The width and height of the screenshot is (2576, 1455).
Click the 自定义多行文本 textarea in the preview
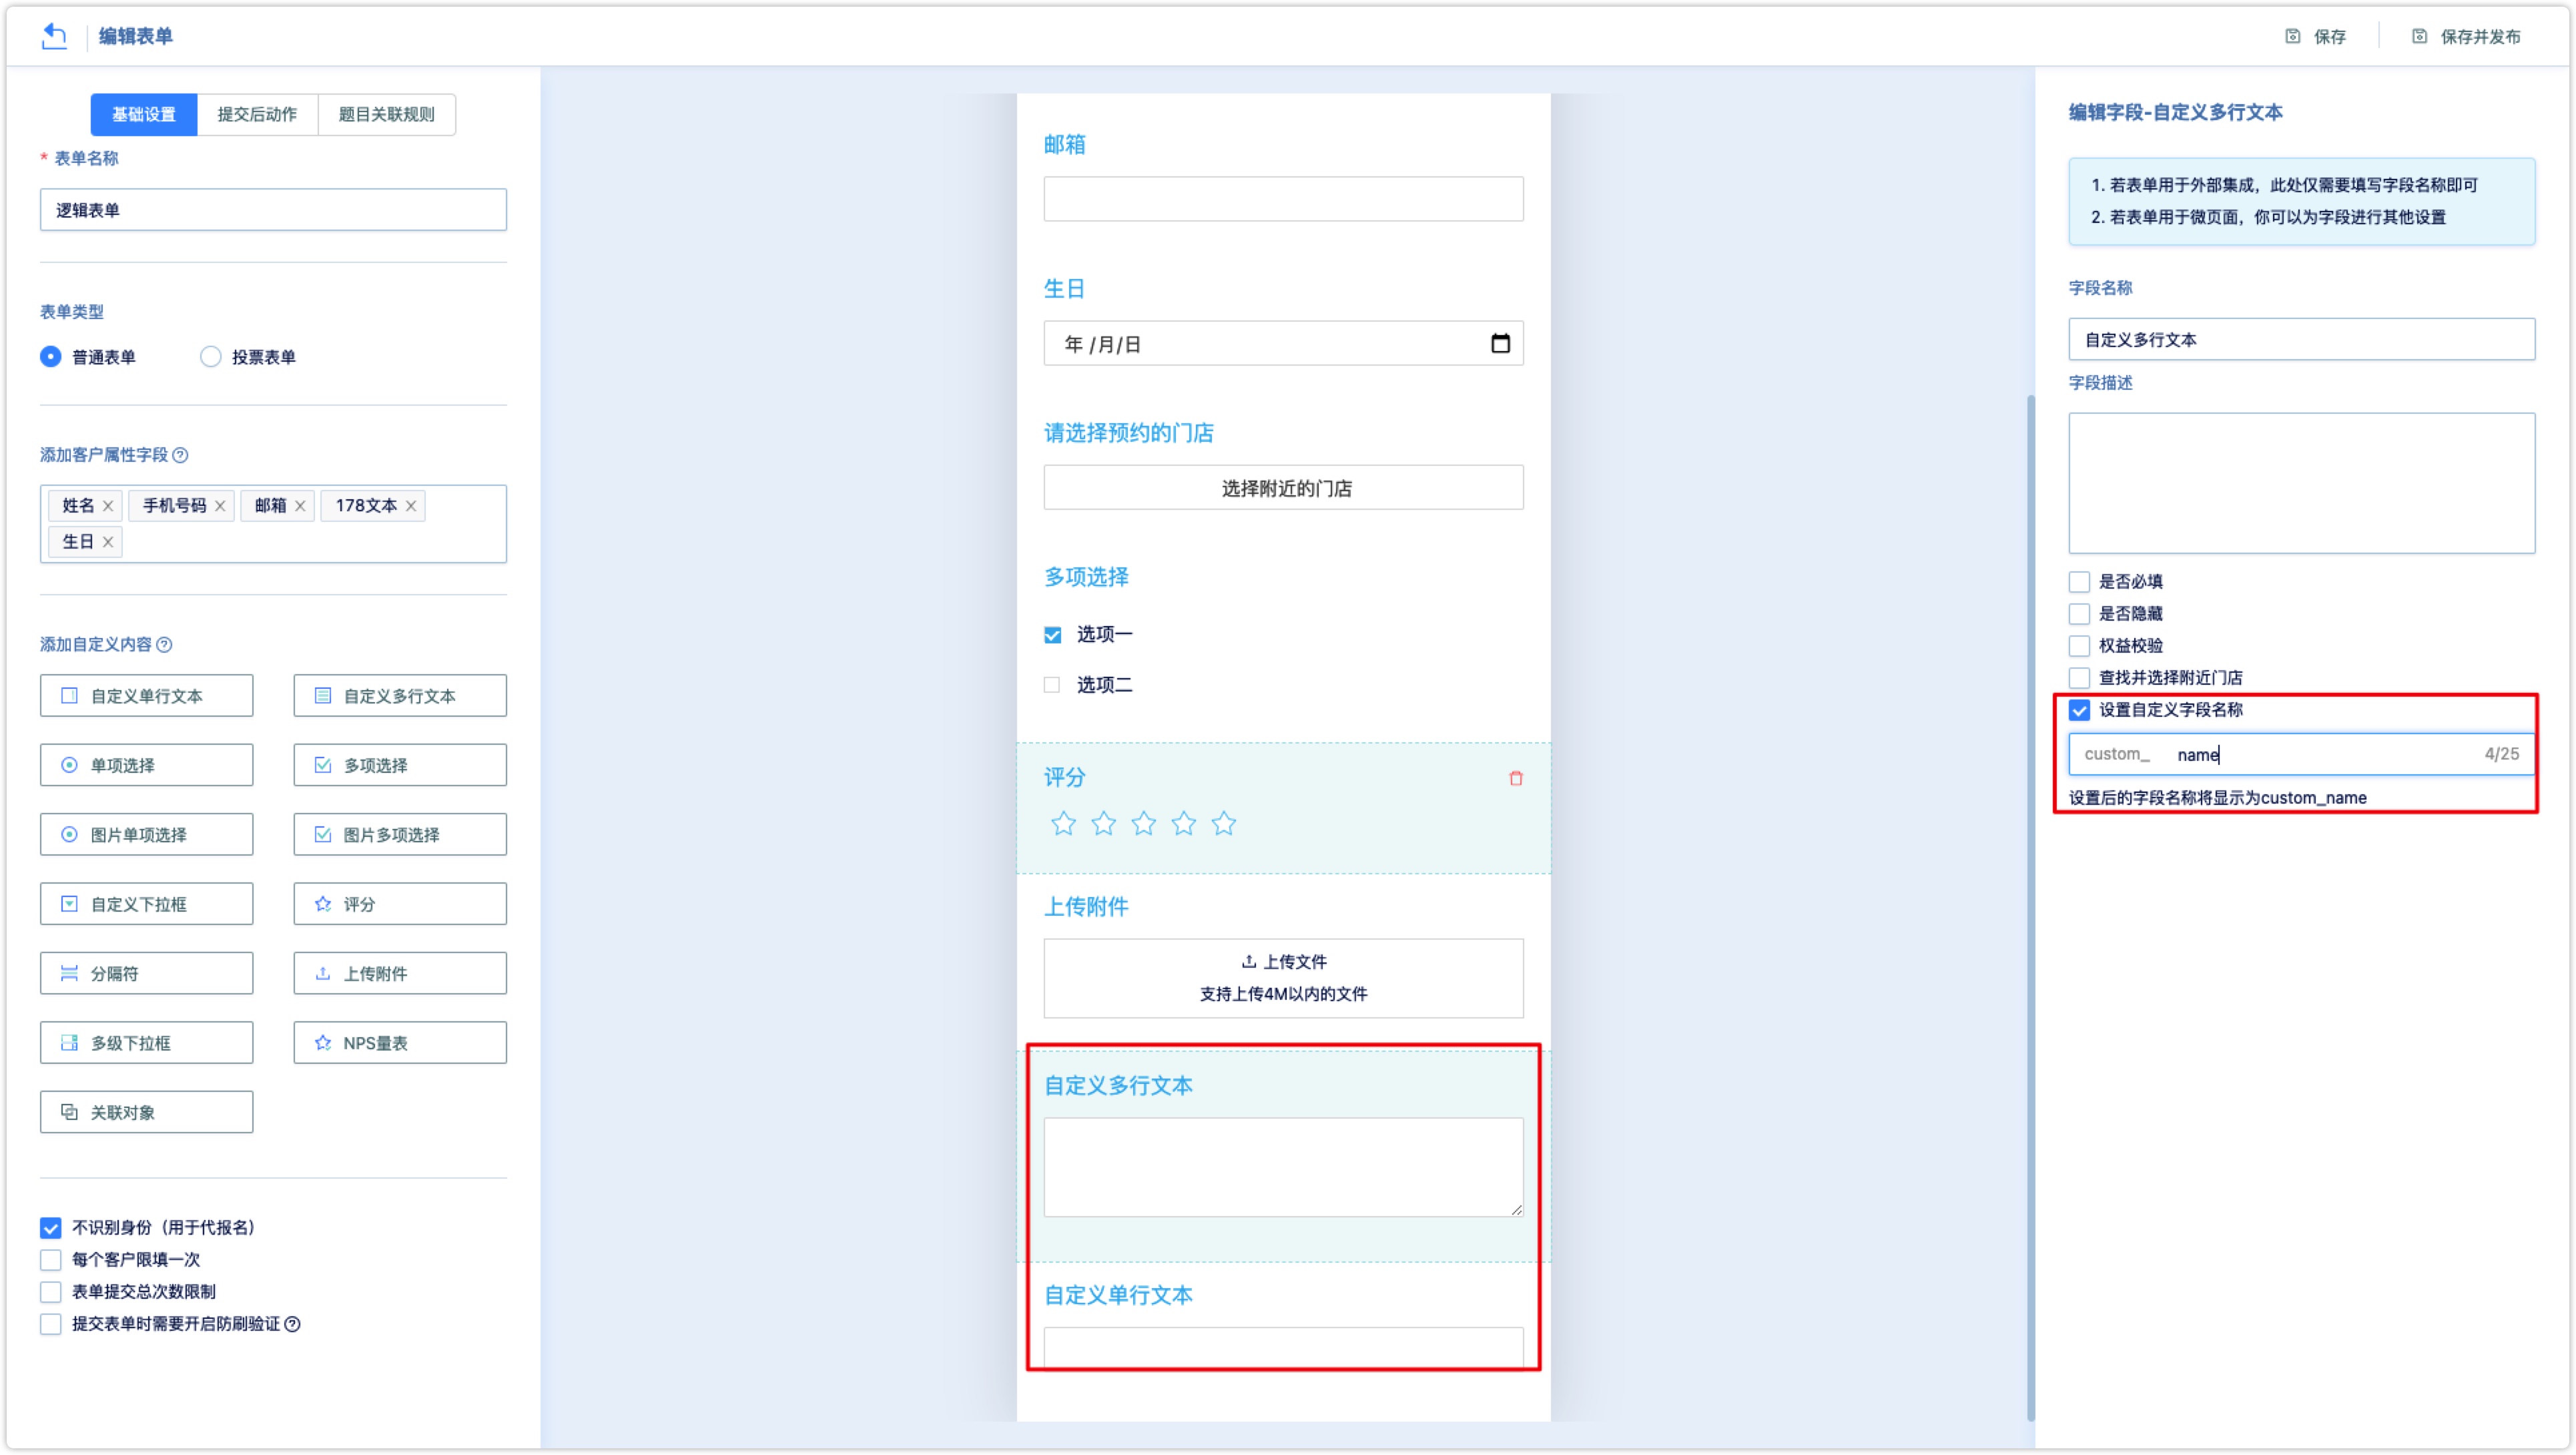point(1284,1167)
